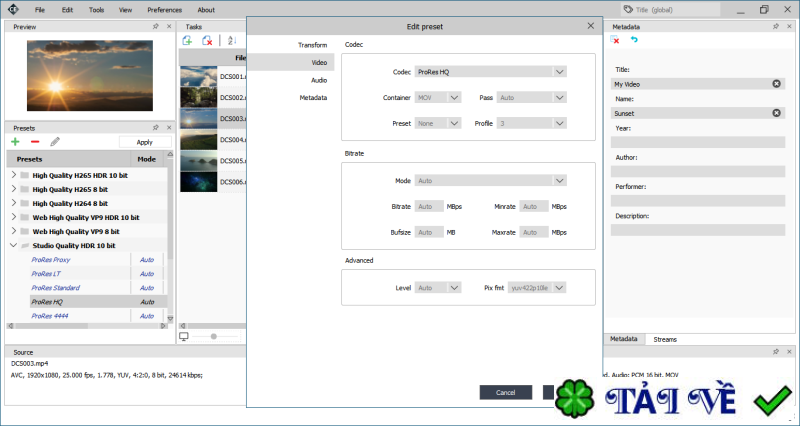The image size is (800, 426).
Task: Open the Bitrate Mode dropdown
Action: coord(560,181)
